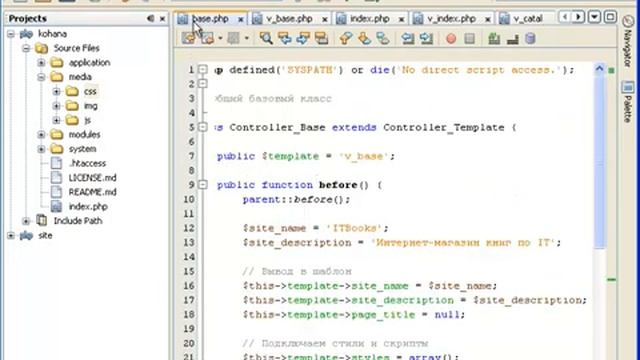Click the Next Bookmark icon
This screenshot has height=360, width=640.
(x=364, y=38)
